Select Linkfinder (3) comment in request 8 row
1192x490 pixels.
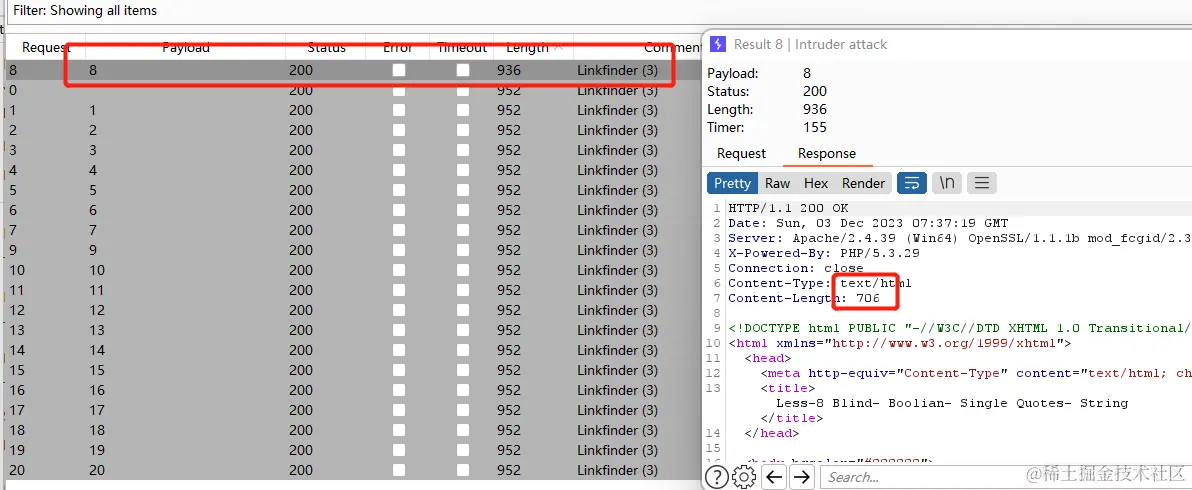coord(617,71)
